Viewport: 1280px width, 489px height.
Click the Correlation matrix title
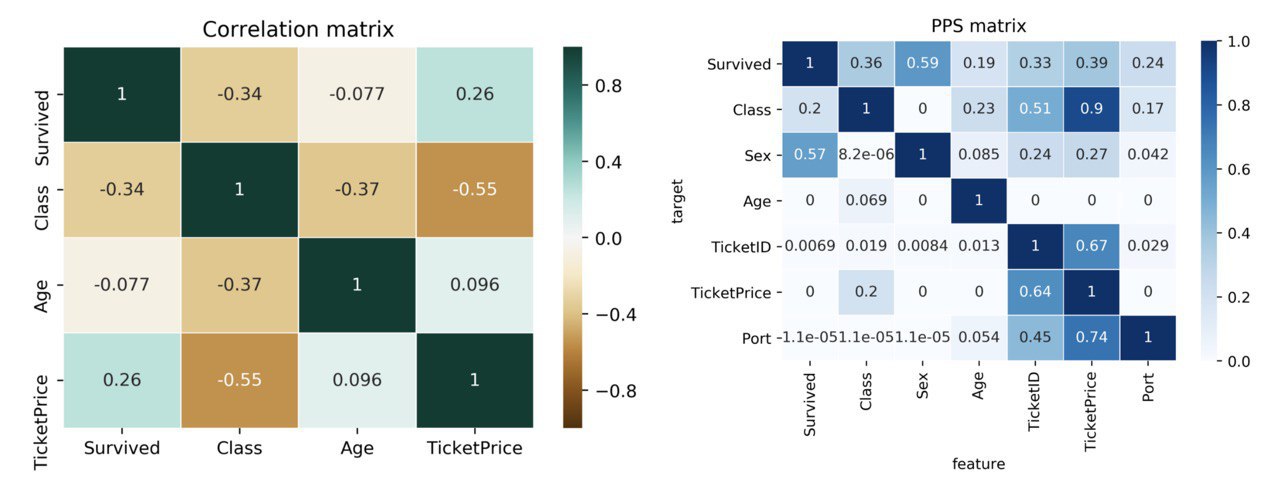(x=298, y=30)
